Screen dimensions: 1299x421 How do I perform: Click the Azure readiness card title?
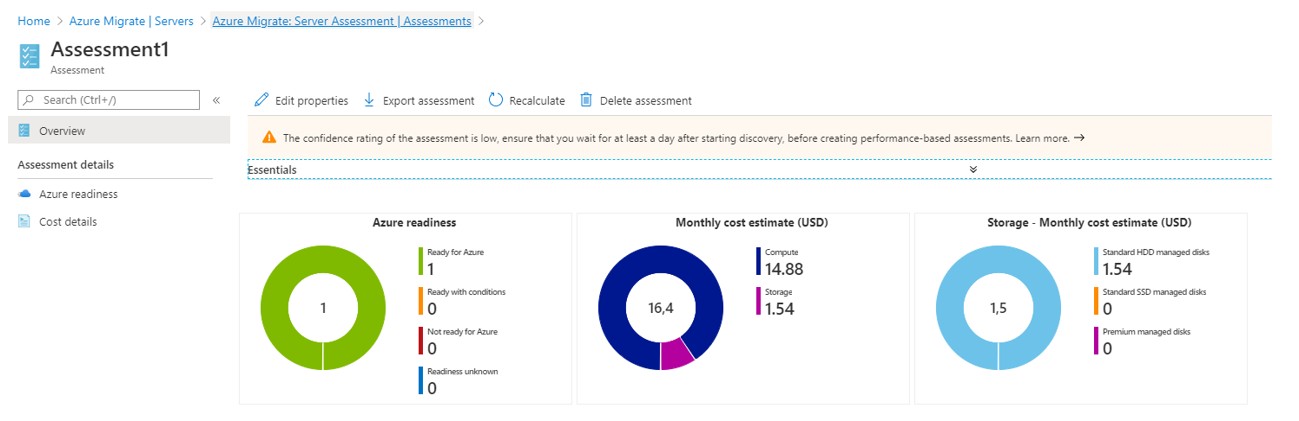[414, 223]
